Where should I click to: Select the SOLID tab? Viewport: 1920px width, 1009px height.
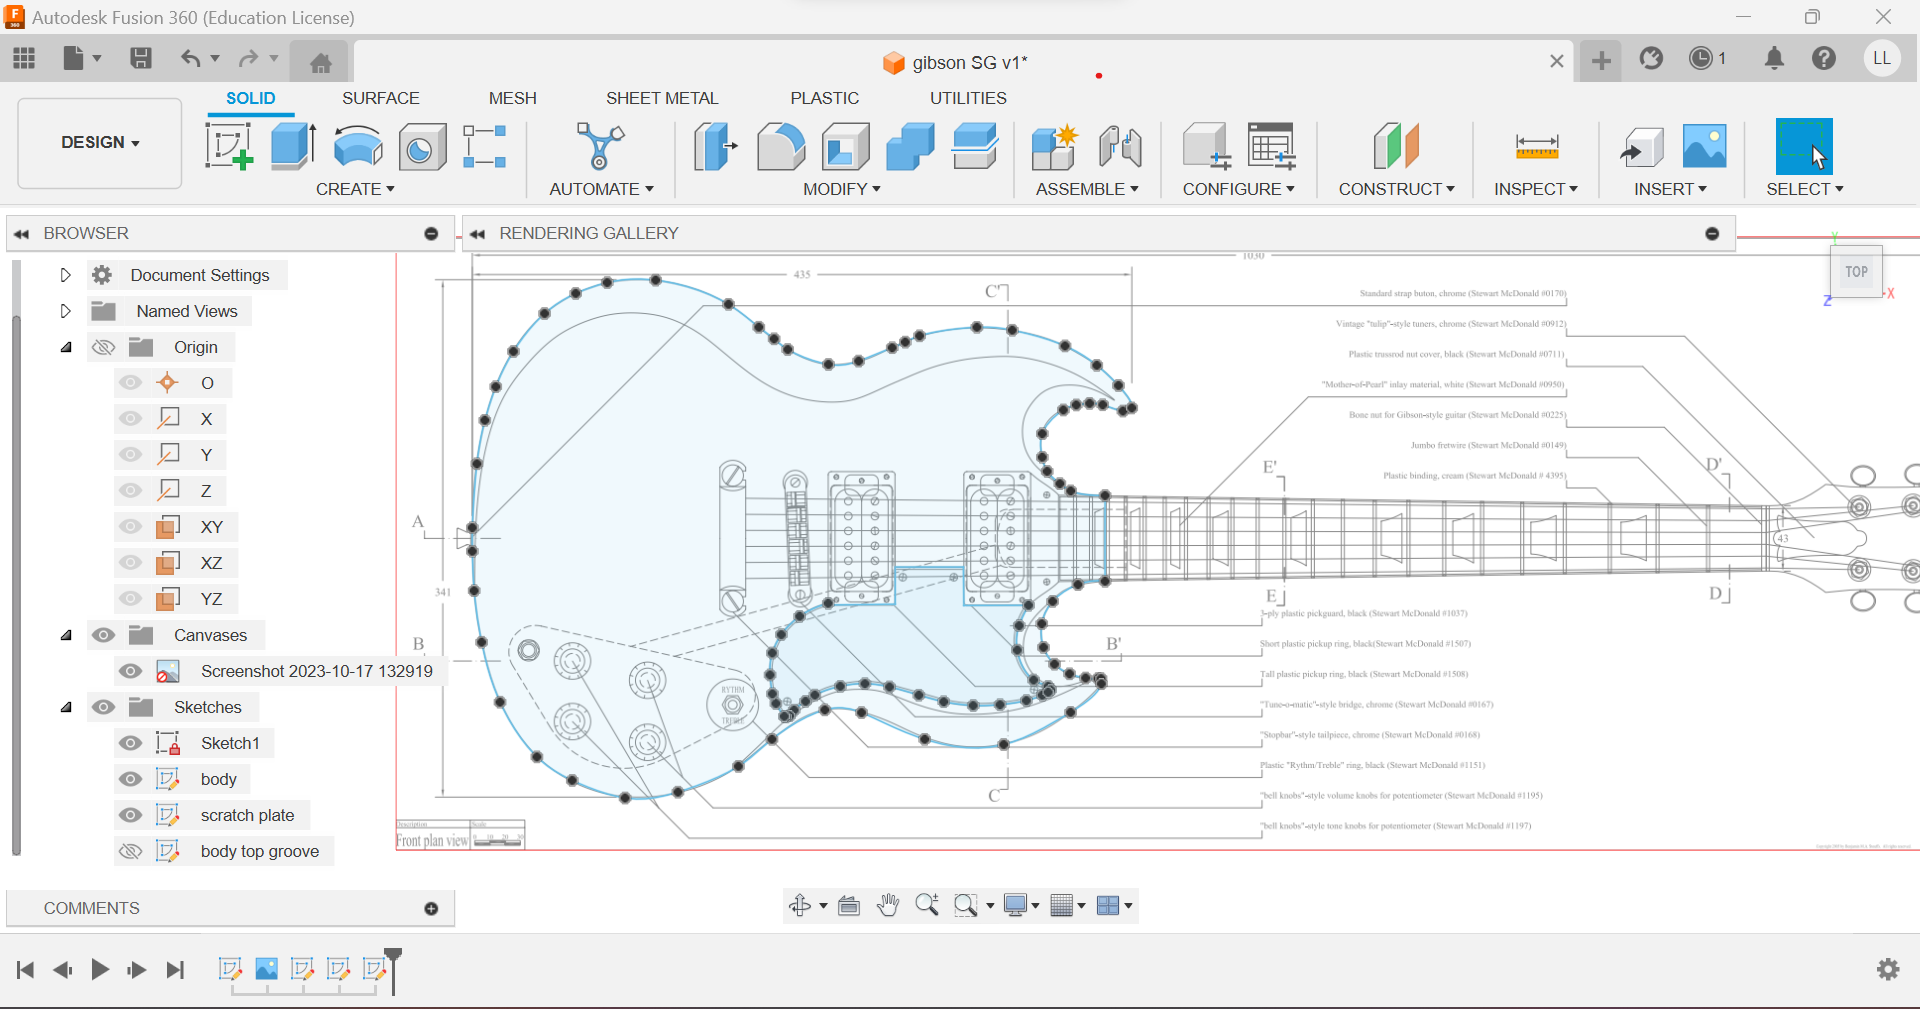point(250,98)
